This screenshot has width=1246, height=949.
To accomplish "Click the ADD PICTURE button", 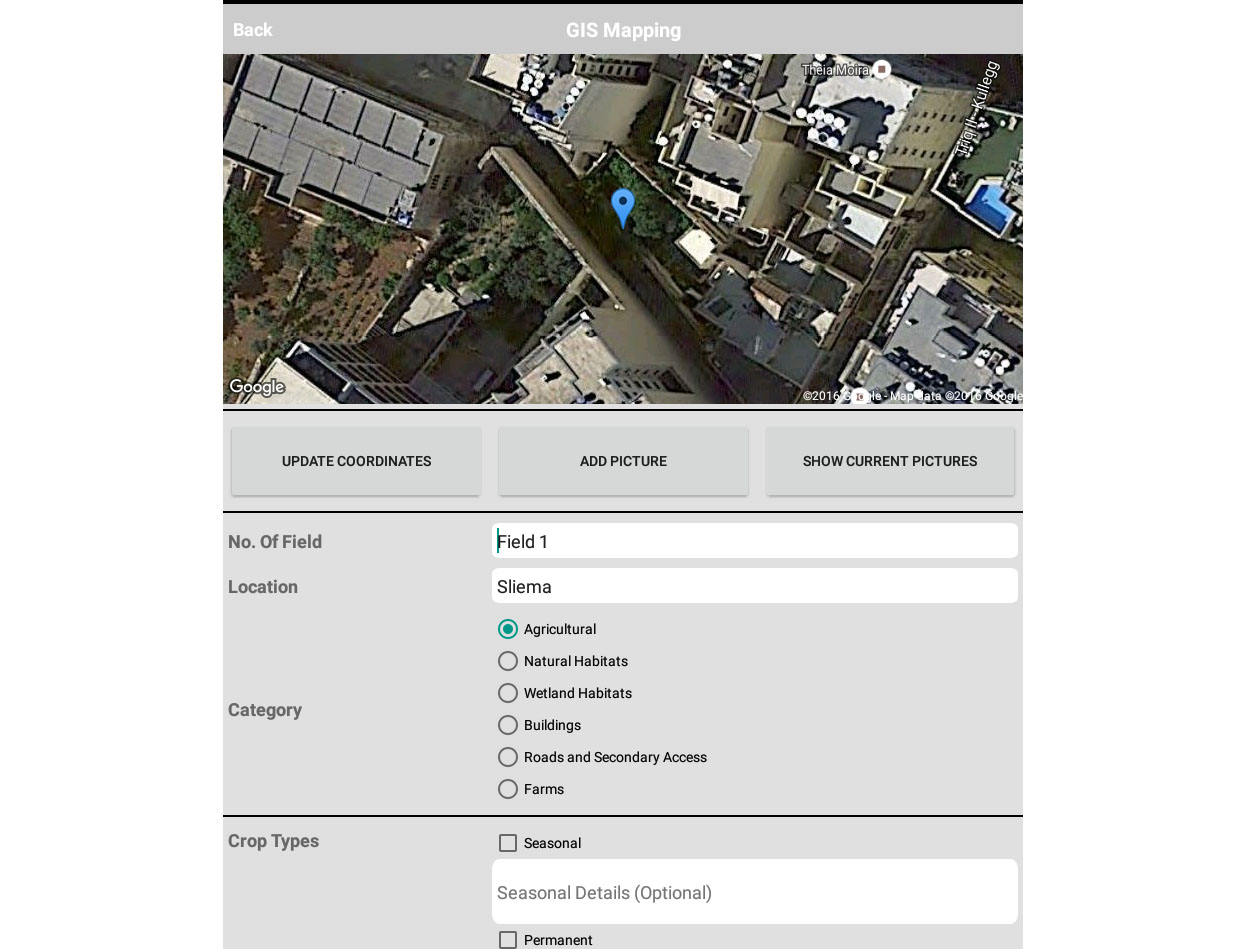I will [x=623, y=461].
